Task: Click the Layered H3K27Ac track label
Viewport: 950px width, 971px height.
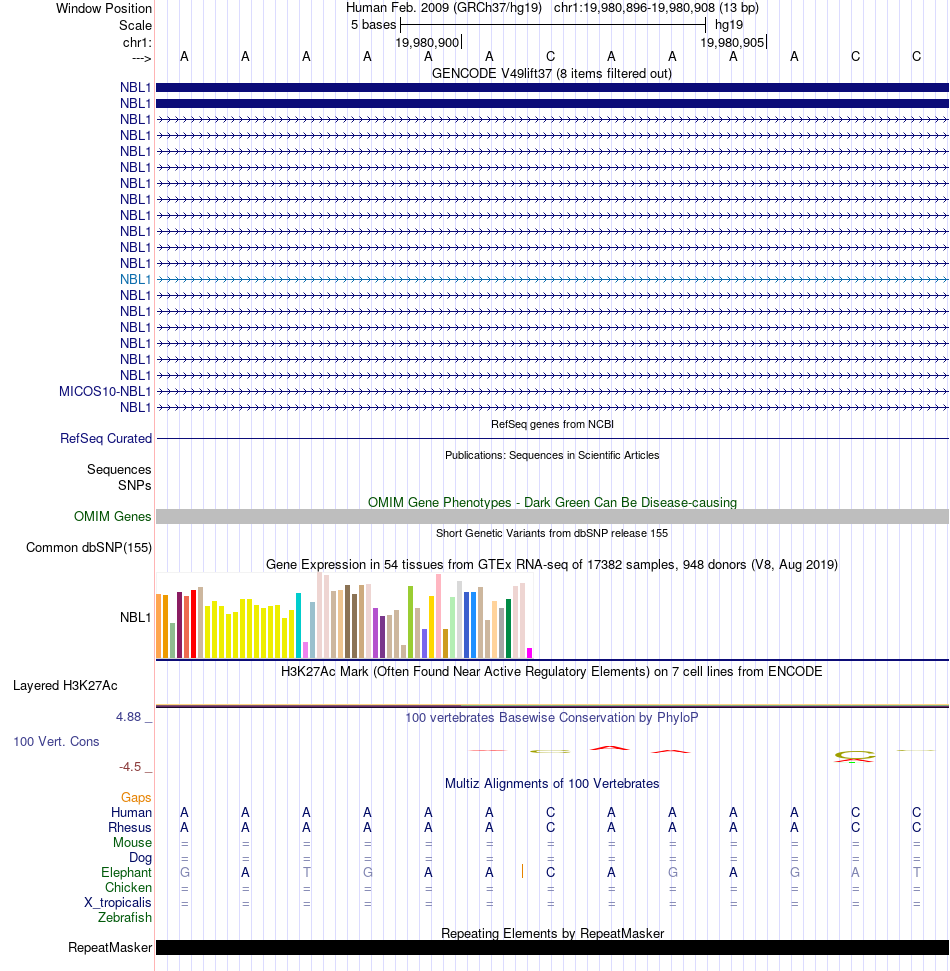Action: pyautogui.click(x=65, y=686)
